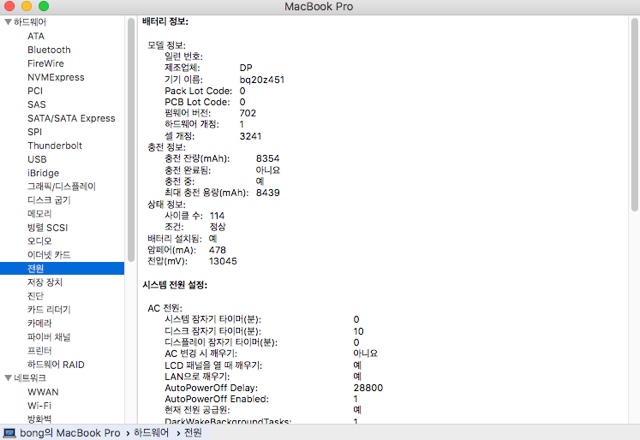This screenshot has height=440, width=640.
Task: Select NVMExpress in the sidebar
Action: pos(56,77)
